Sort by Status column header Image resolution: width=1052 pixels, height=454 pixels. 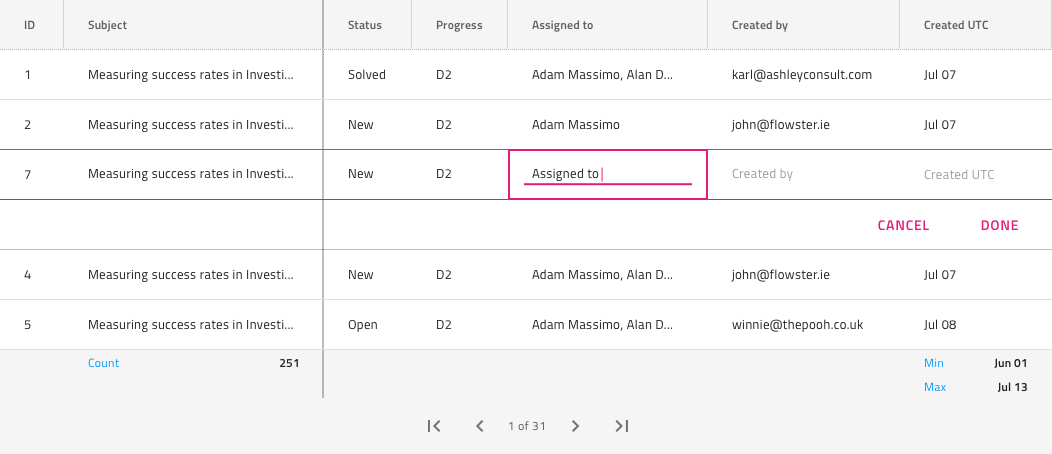tap(365, 25)
